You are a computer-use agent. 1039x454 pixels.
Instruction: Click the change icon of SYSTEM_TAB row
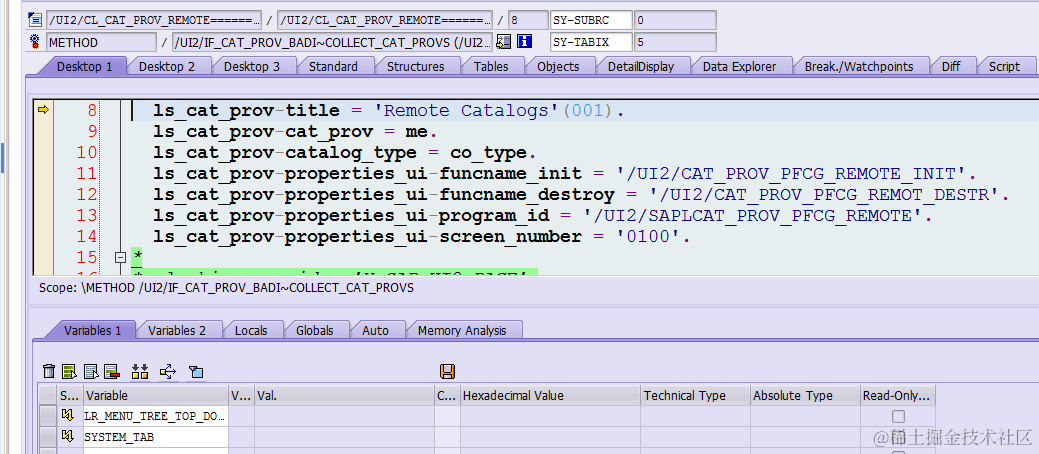tap(68, 436)
